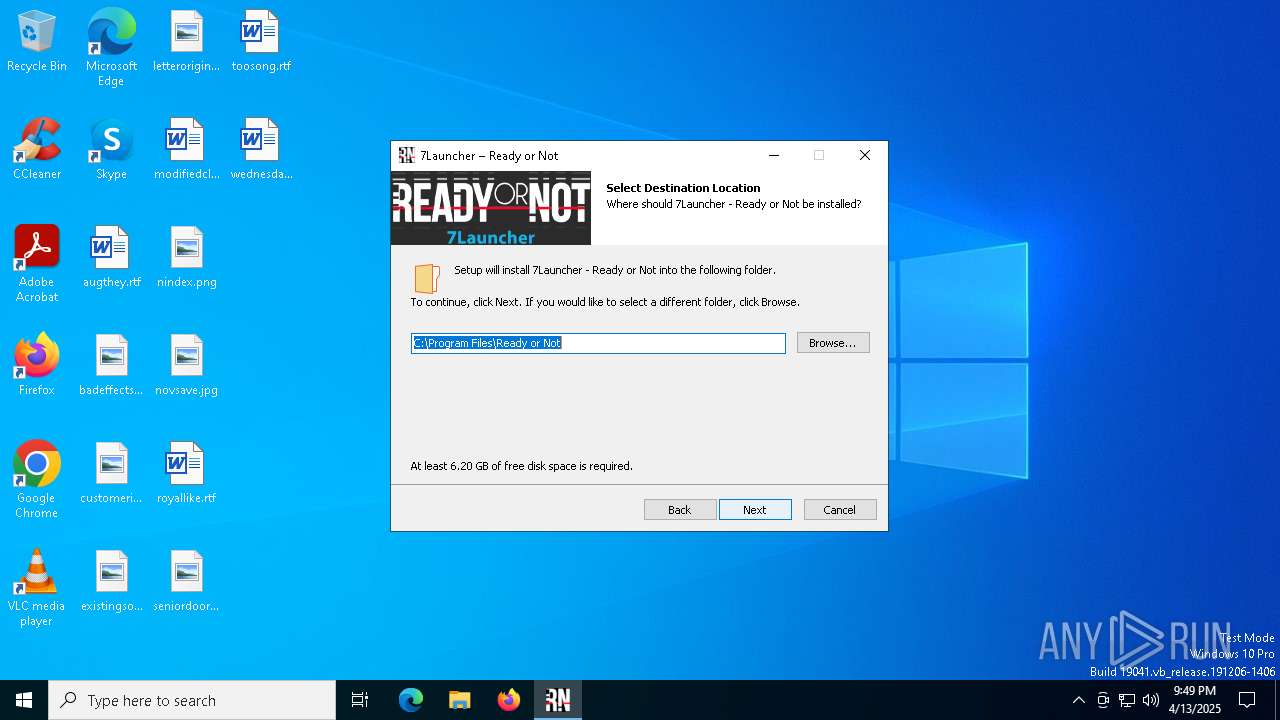Open the volume control in tray

tap(1151, 700)
